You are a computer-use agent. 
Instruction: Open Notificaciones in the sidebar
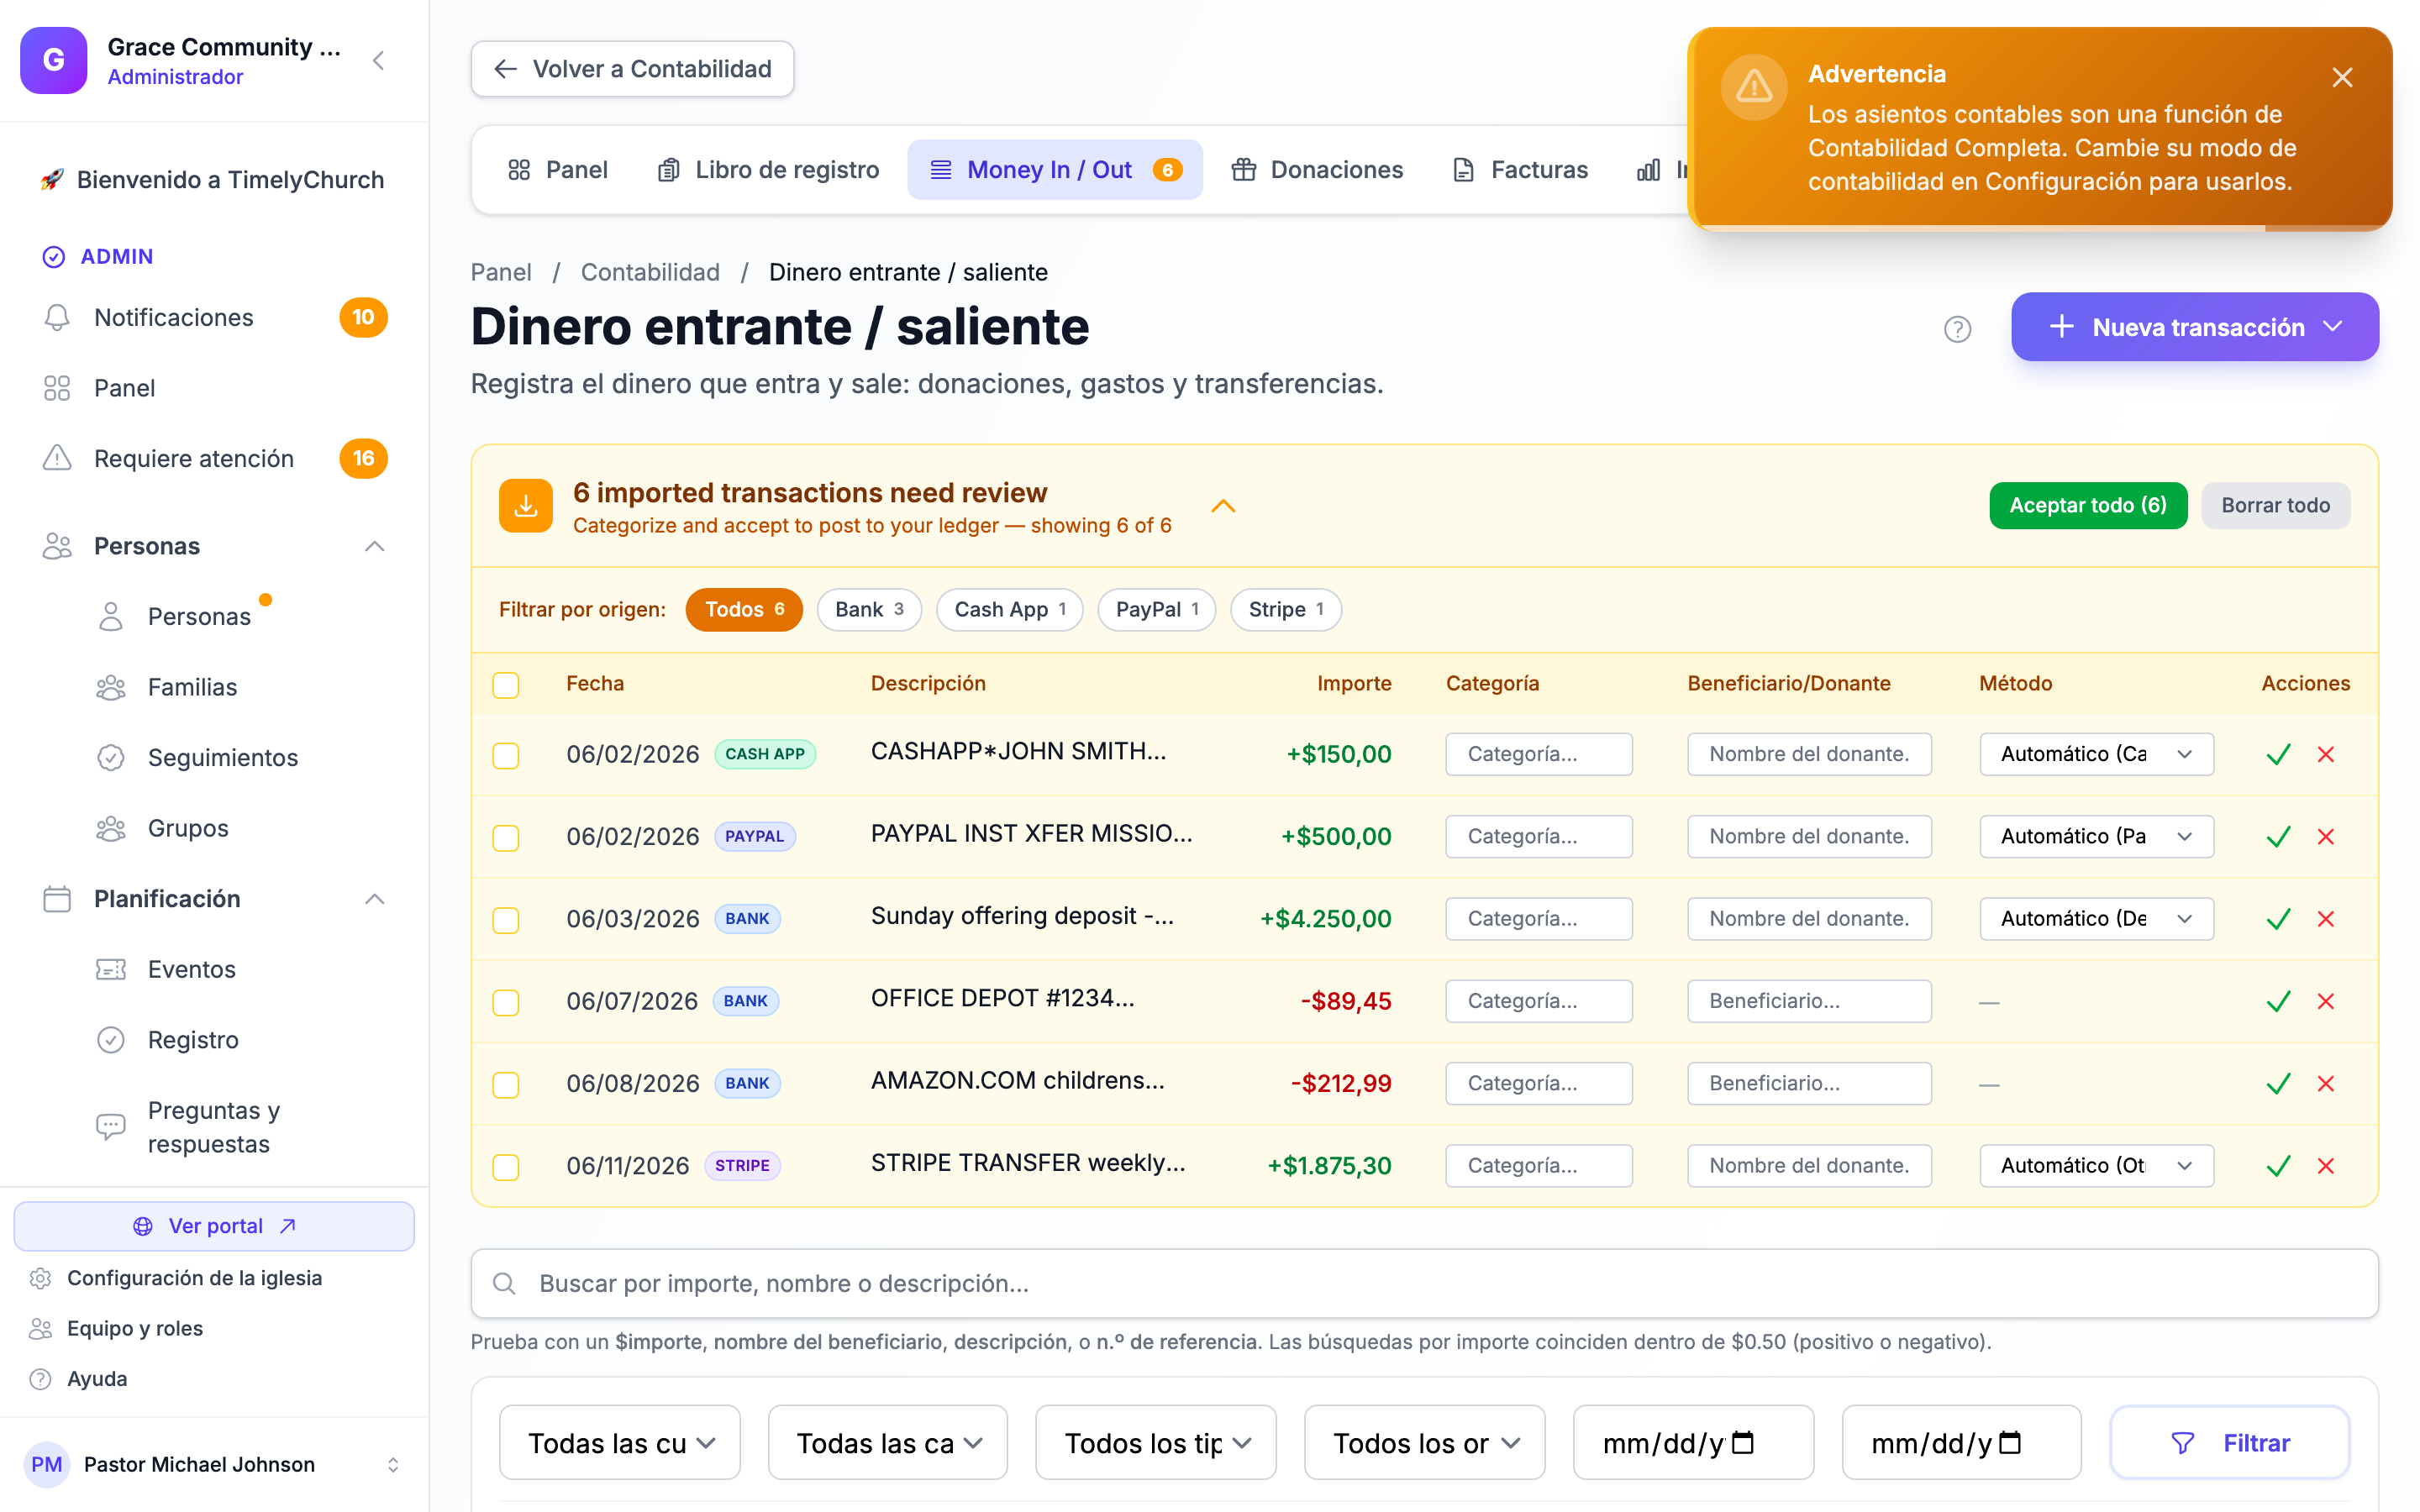215,318
